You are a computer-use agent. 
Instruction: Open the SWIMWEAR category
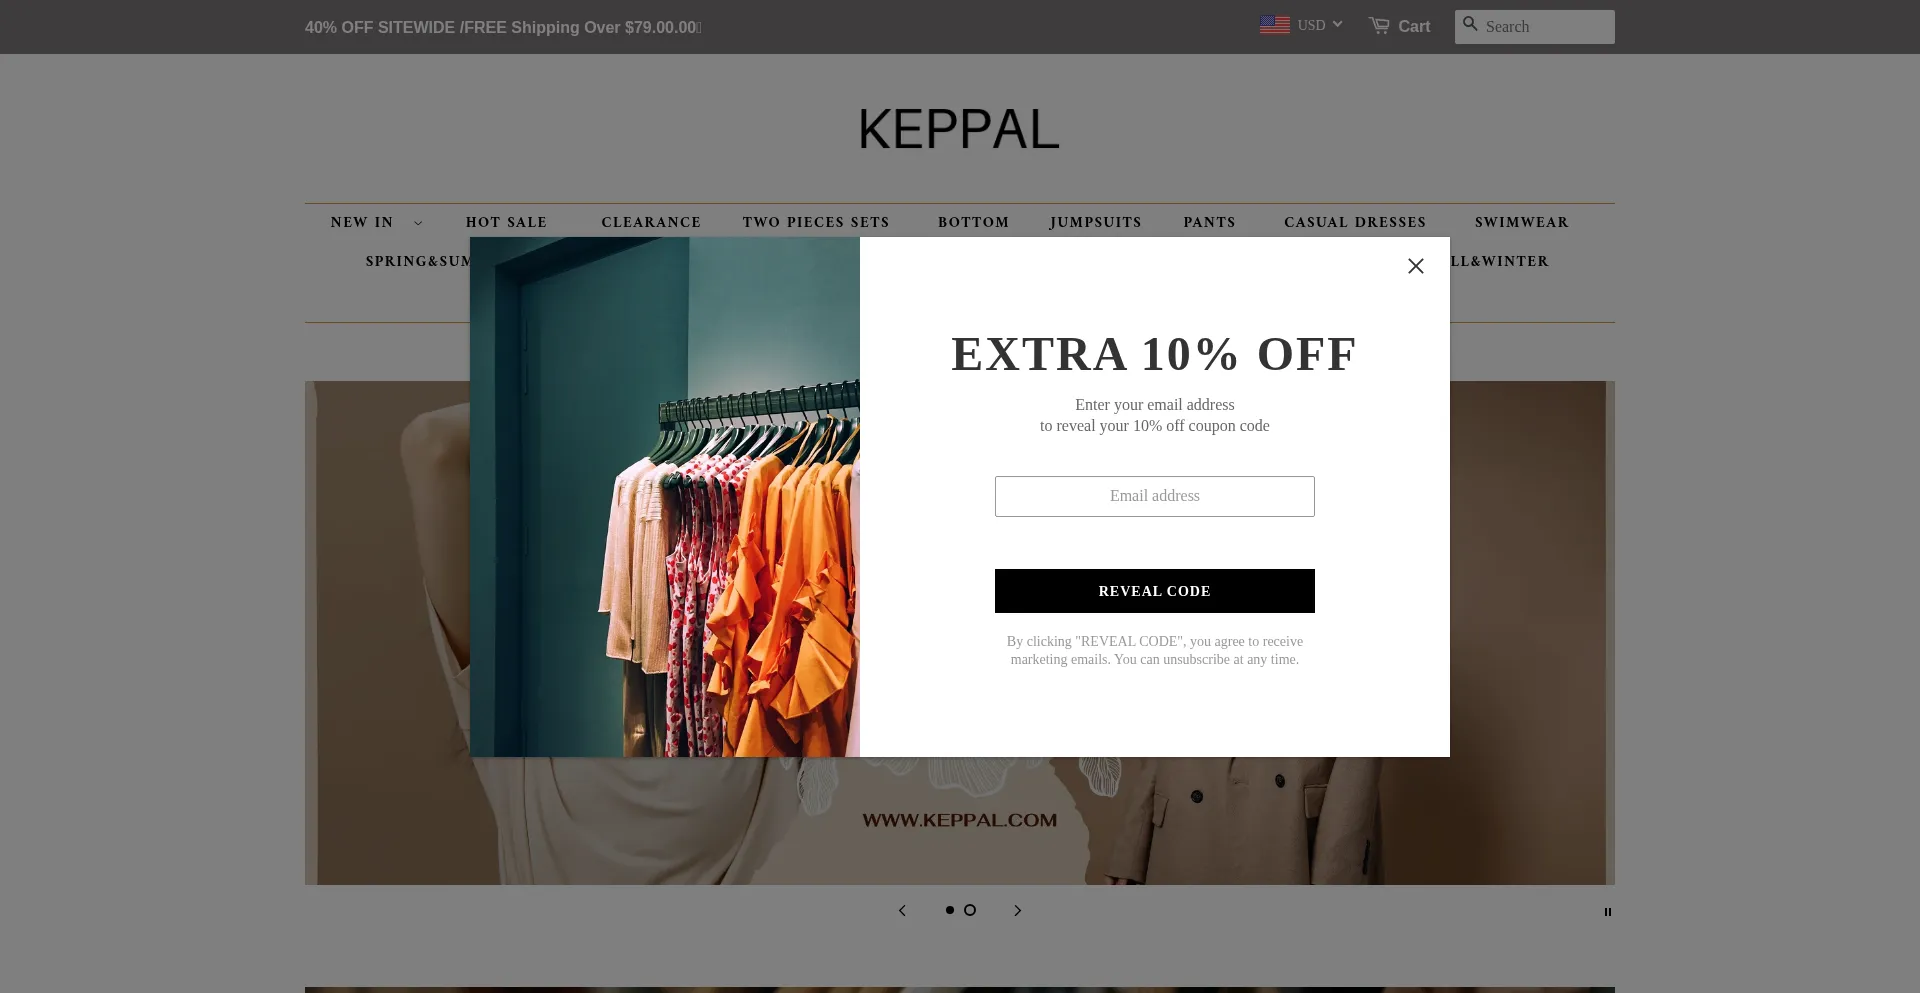point(1521,222)
